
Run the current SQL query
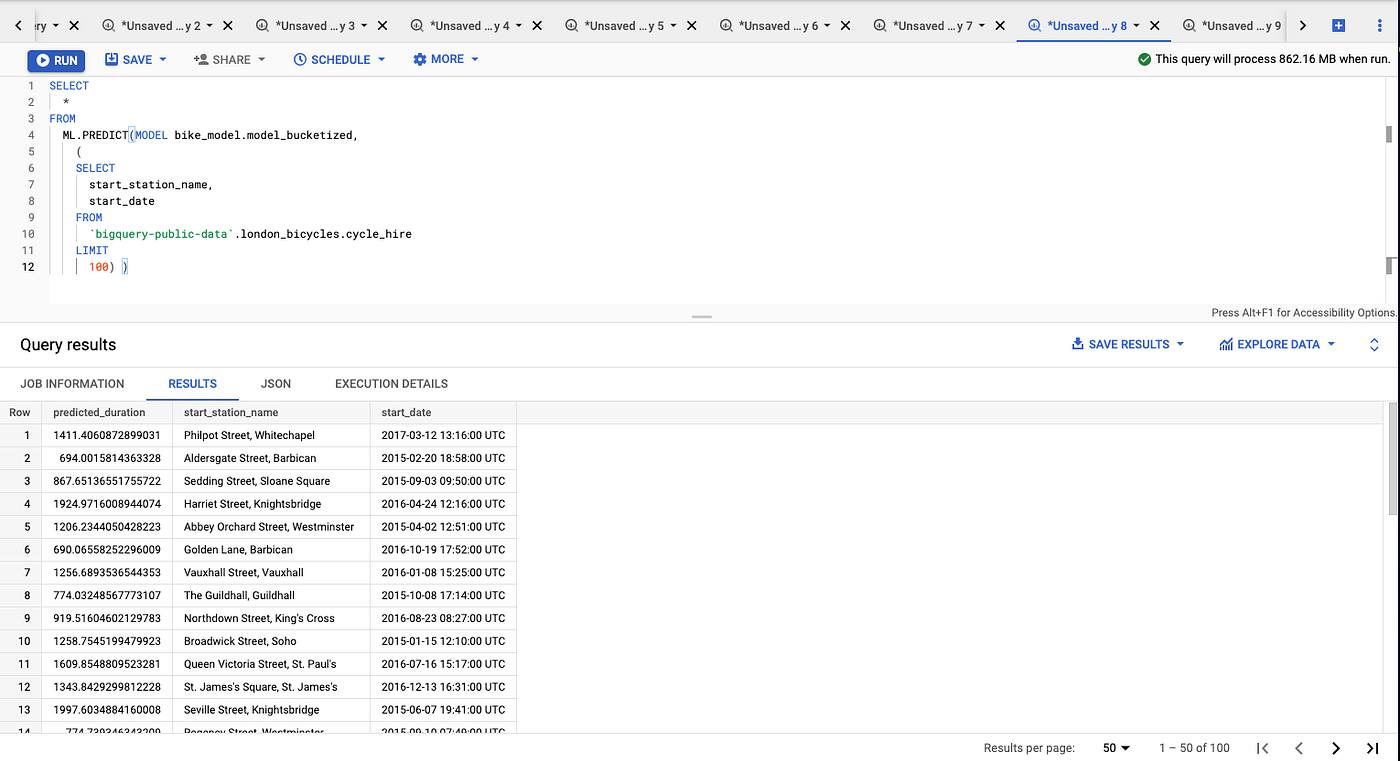(56, 59)
